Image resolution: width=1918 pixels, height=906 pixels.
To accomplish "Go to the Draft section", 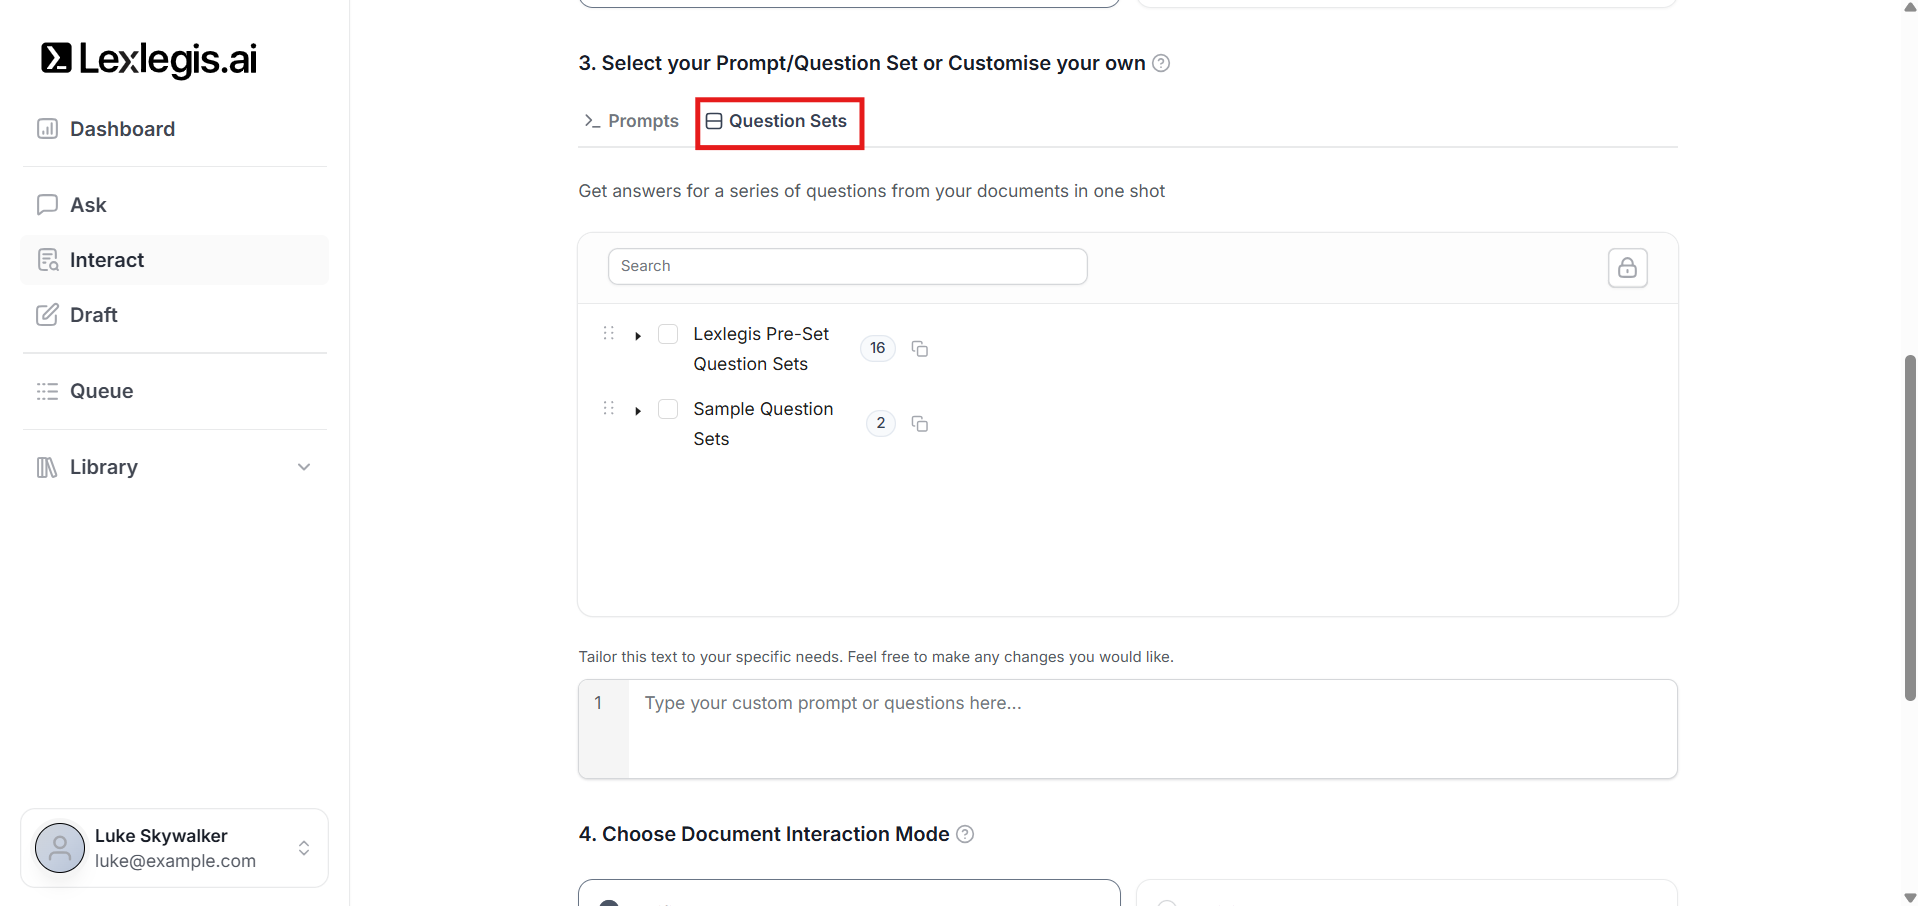I will tap(94, 315).
